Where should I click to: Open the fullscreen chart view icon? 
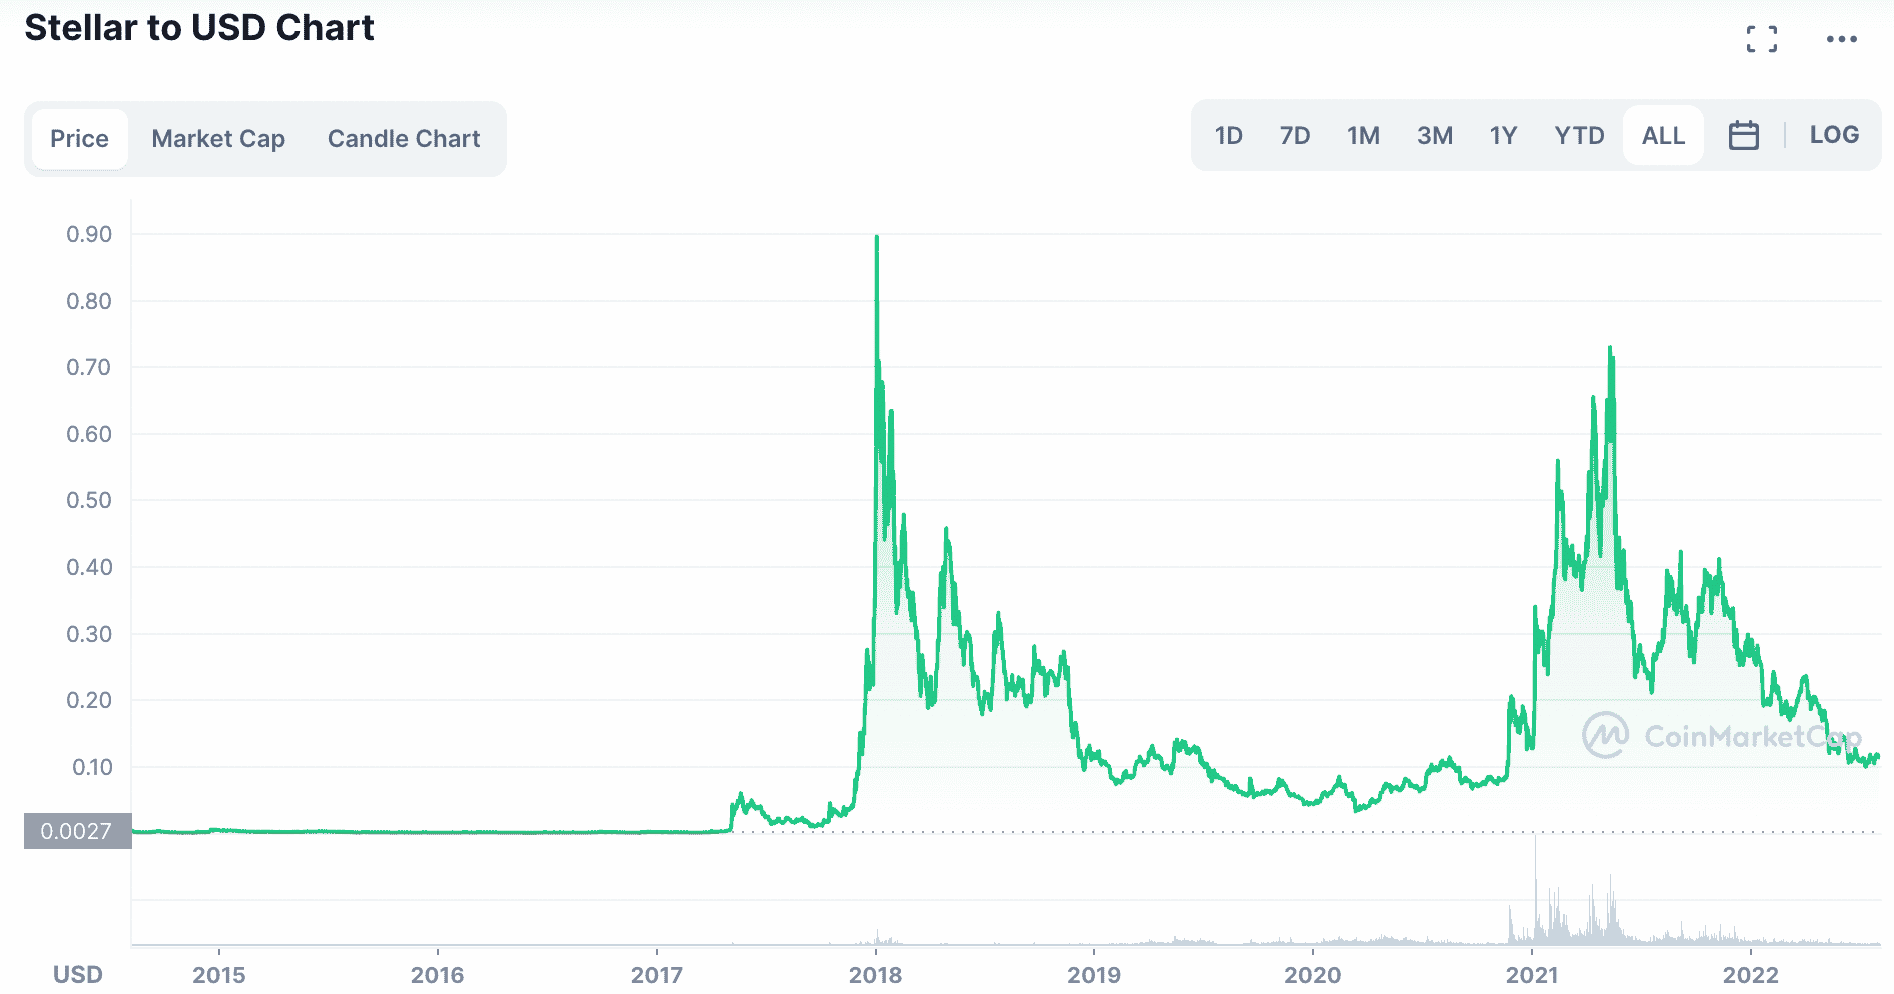click(1762, 39)
